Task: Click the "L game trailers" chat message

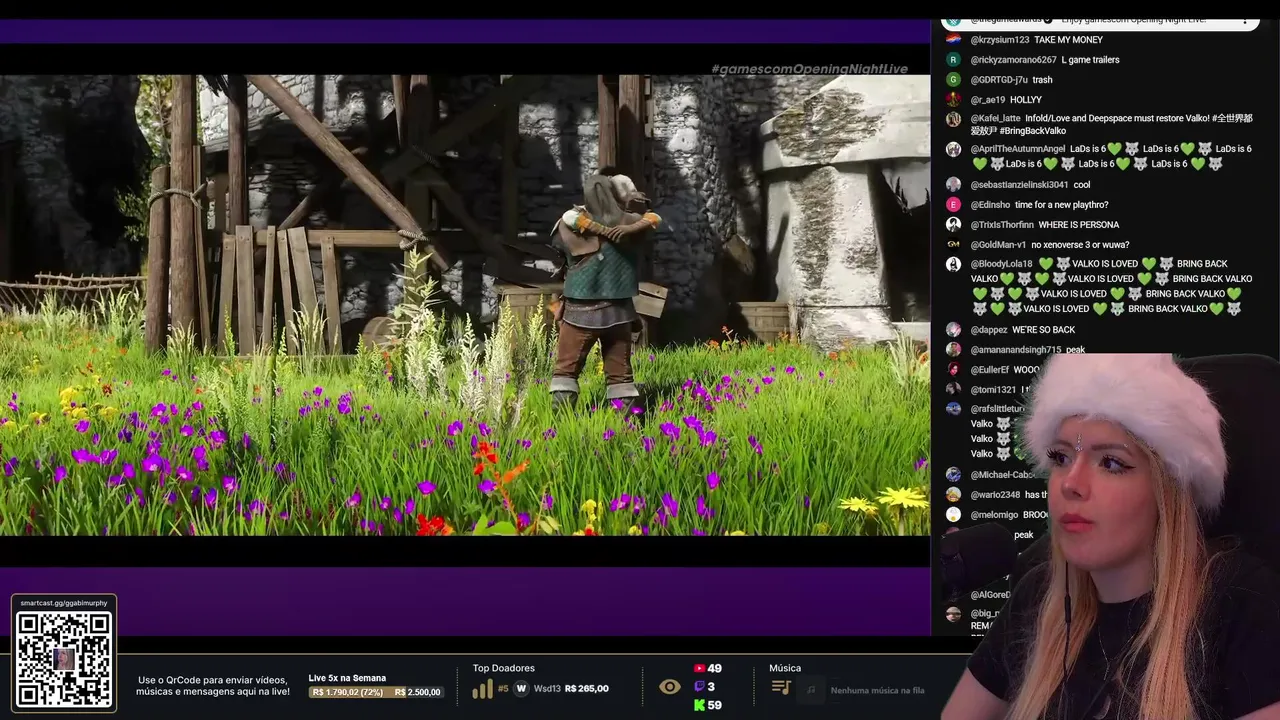Action: (x=1090, y=60)
